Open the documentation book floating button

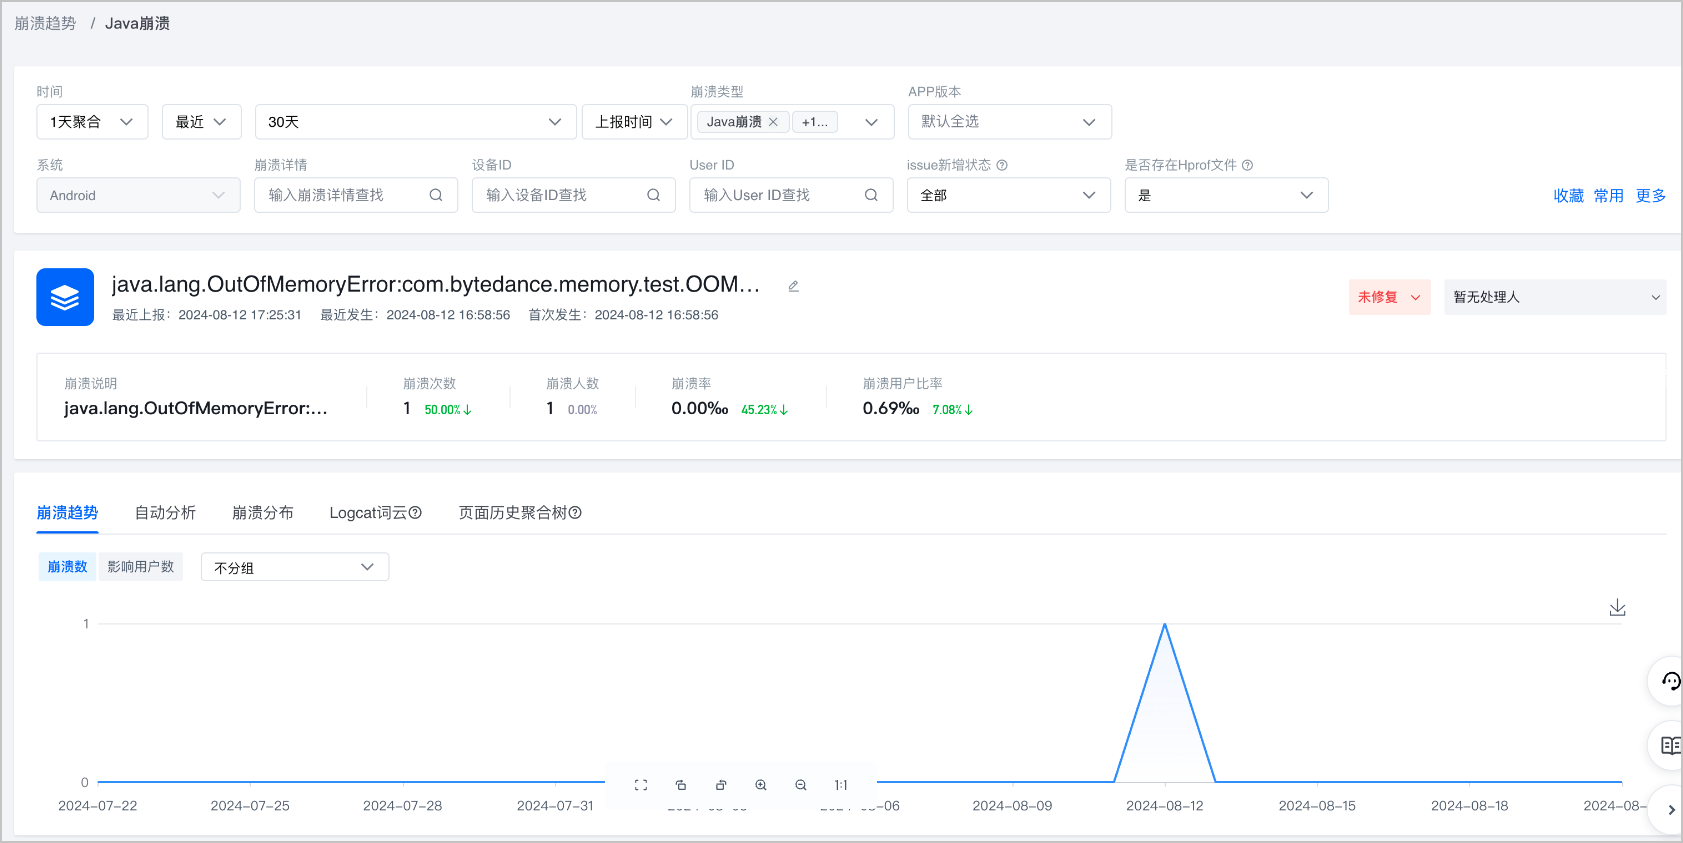pyautogui.click(x=1669, y=746)
